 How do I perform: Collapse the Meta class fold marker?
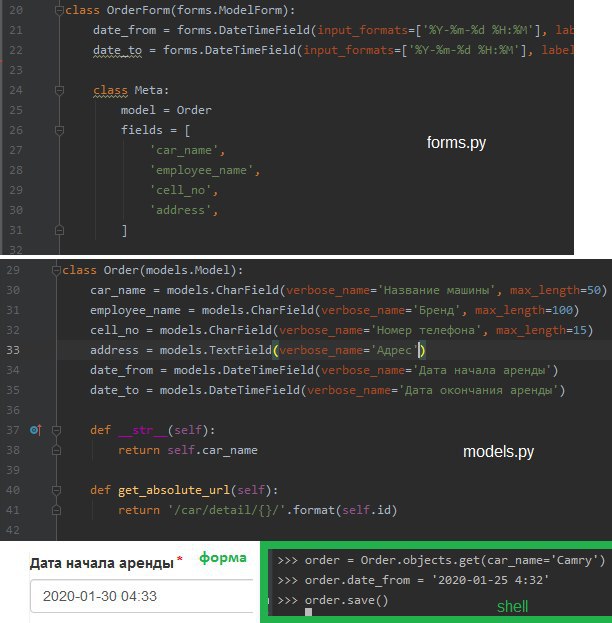pyautogui.click(x=59, y=90)
